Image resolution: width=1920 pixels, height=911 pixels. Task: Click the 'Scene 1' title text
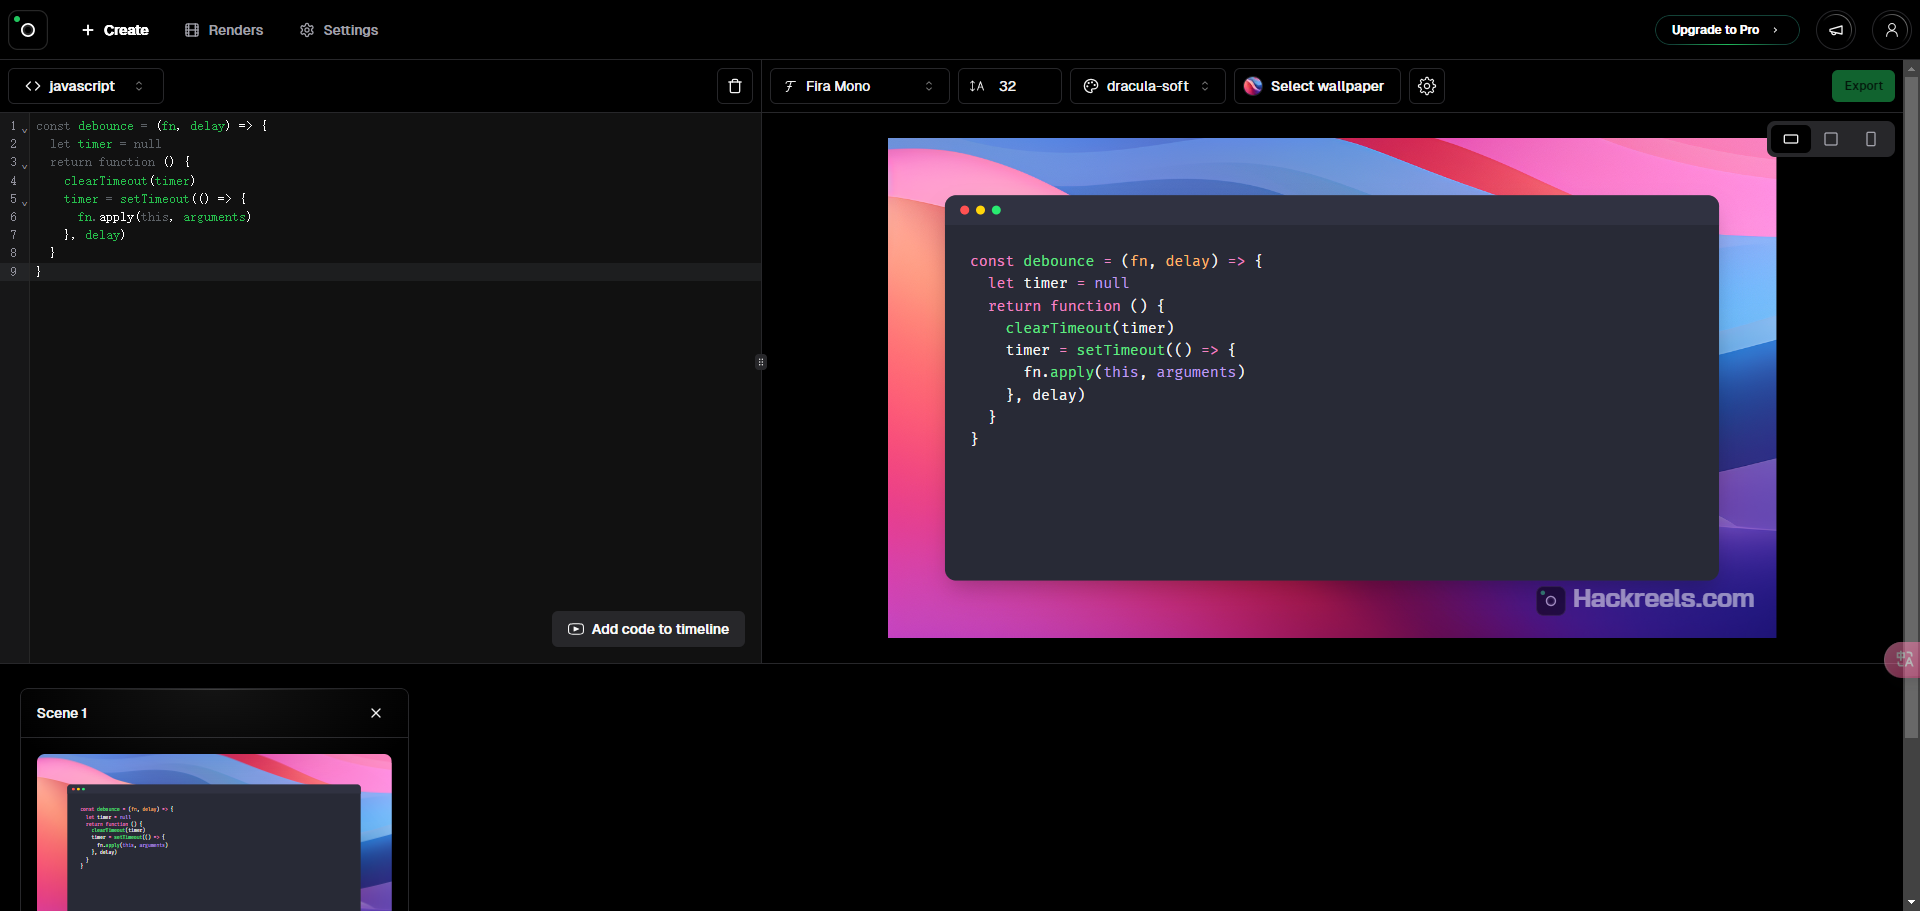(62, 713)
